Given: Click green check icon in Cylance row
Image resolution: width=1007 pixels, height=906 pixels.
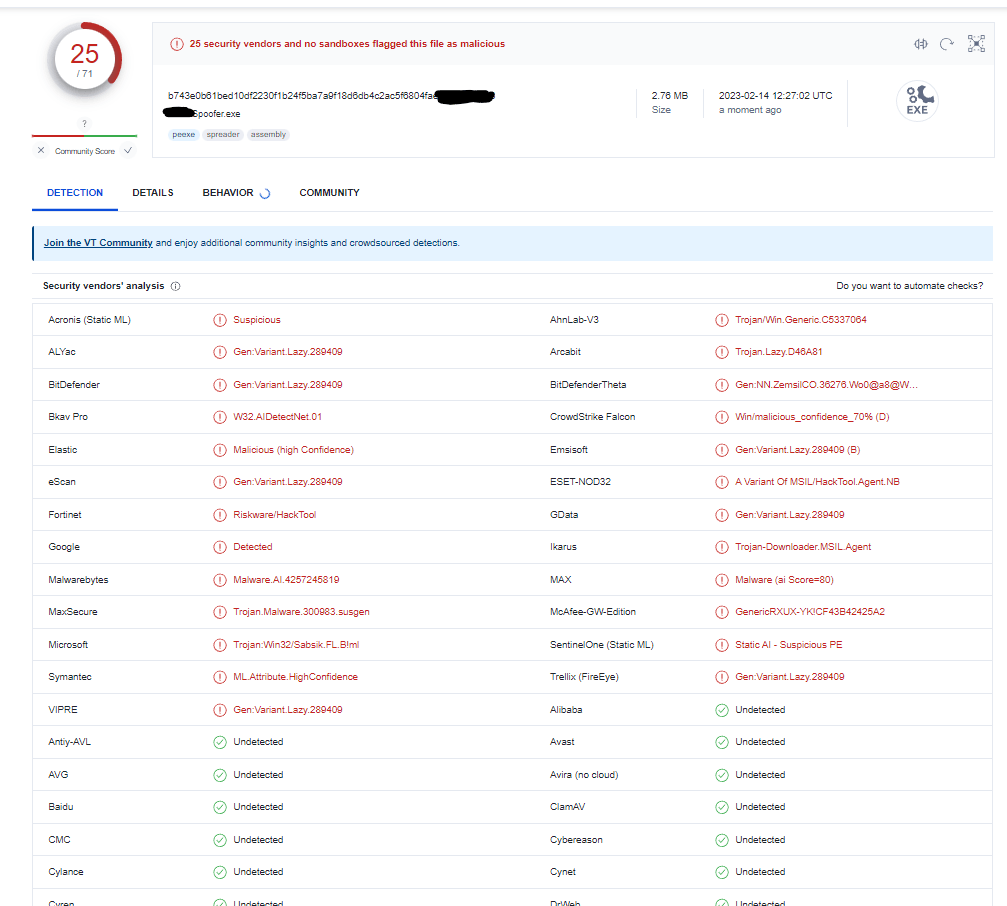Looking at the screenshot, I should [220, 872].
